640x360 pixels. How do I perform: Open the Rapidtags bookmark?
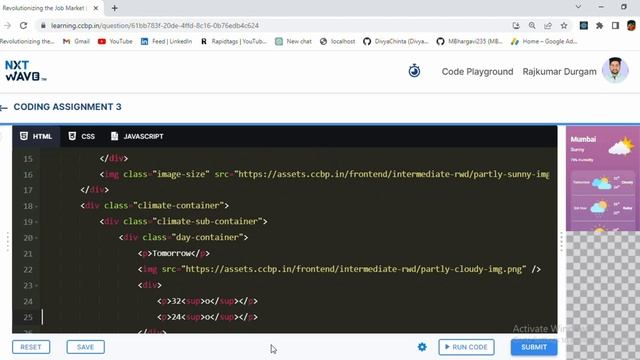[x=233, y=41]
